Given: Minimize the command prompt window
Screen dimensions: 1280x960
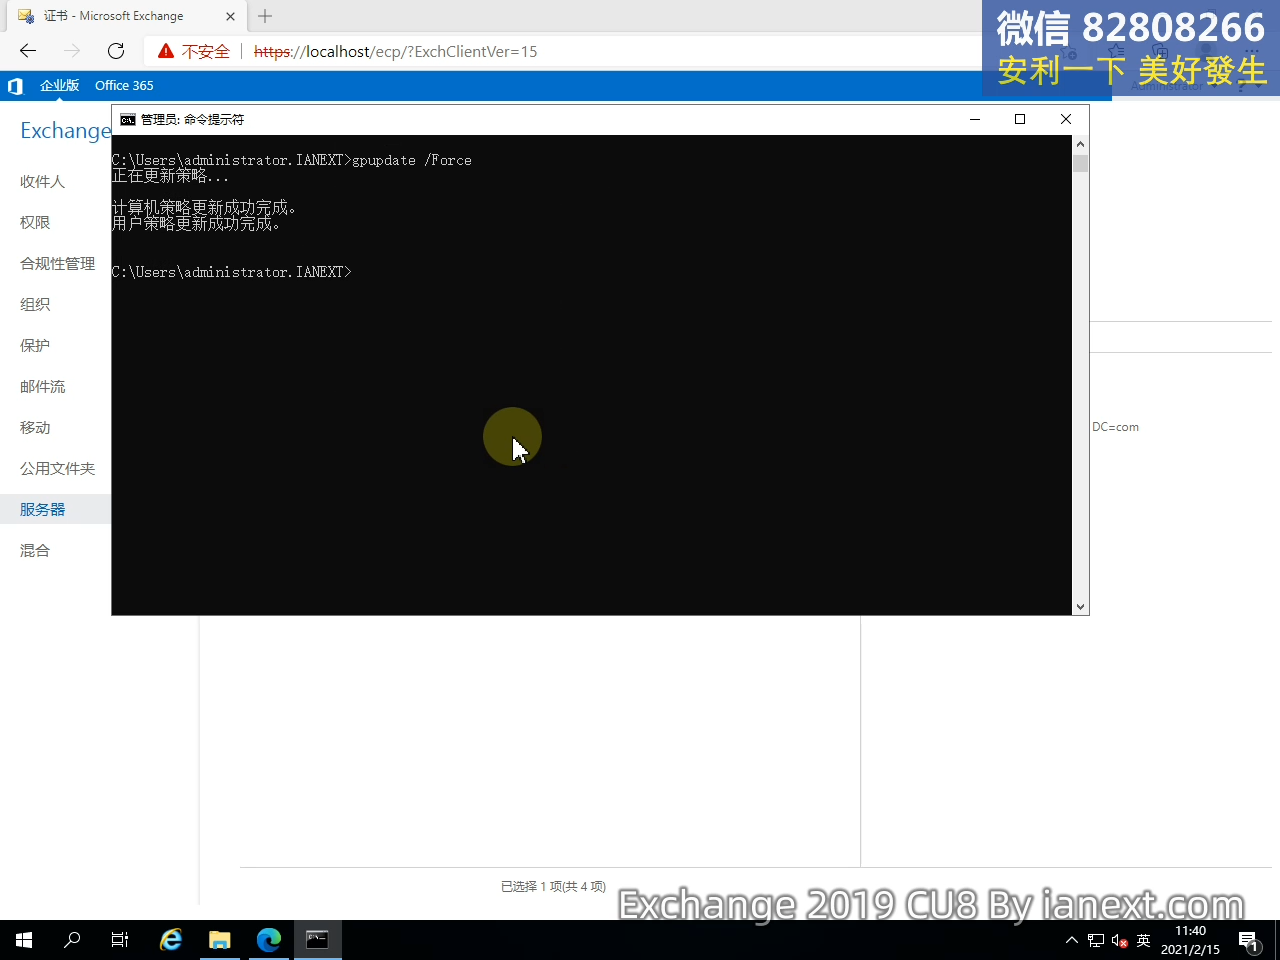Looking at the screenshot, I should 975,119.
